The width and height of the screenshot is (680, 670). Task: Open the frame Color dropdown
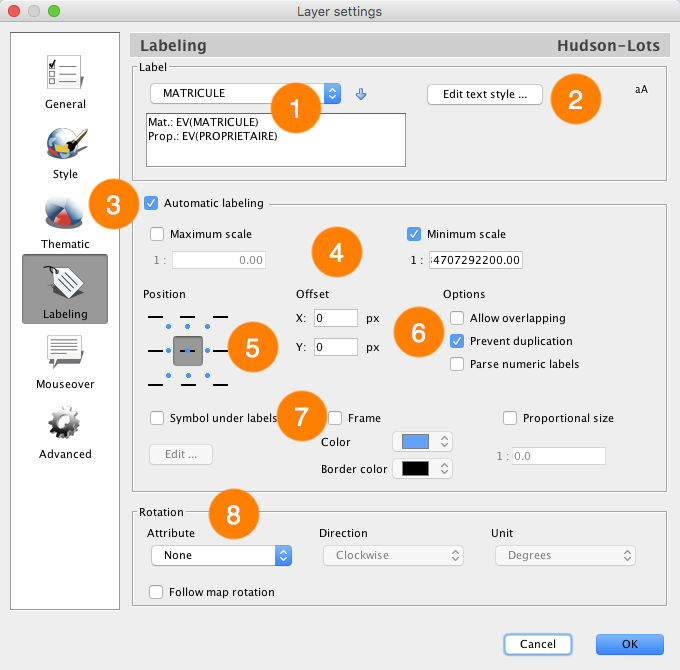click(422, 442)
